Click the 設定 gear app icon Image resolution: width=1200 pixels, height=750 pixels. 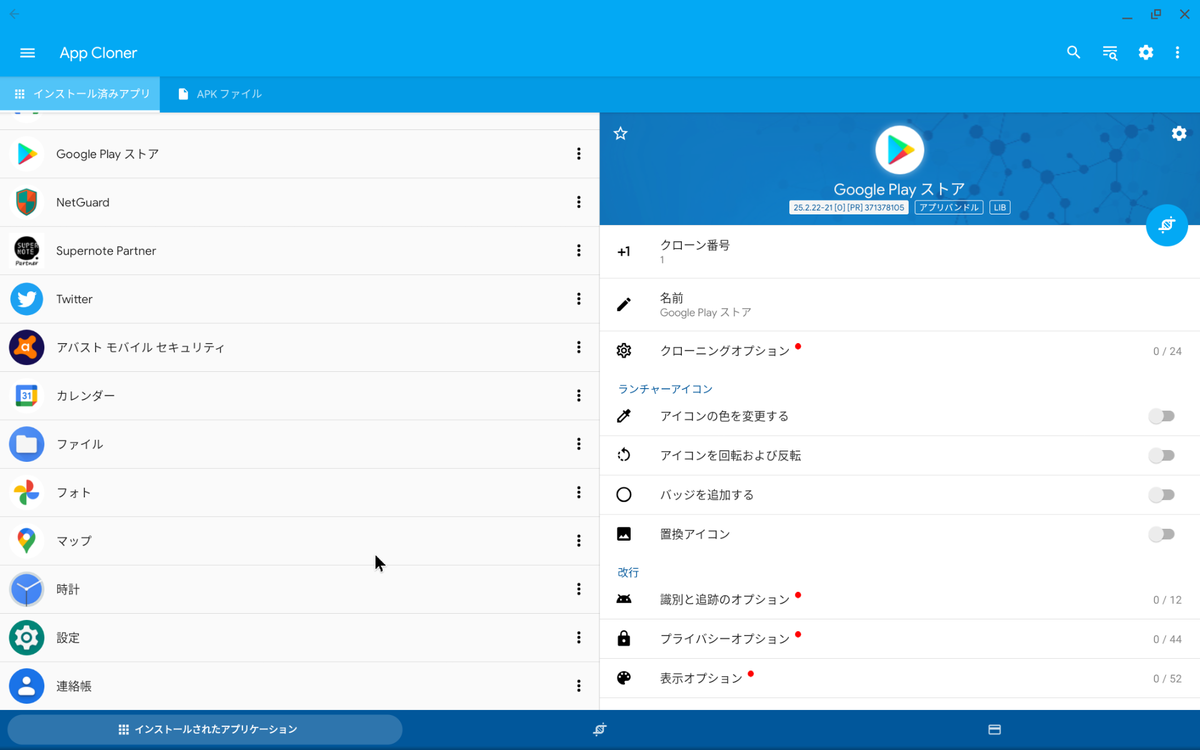coord(27,637)
